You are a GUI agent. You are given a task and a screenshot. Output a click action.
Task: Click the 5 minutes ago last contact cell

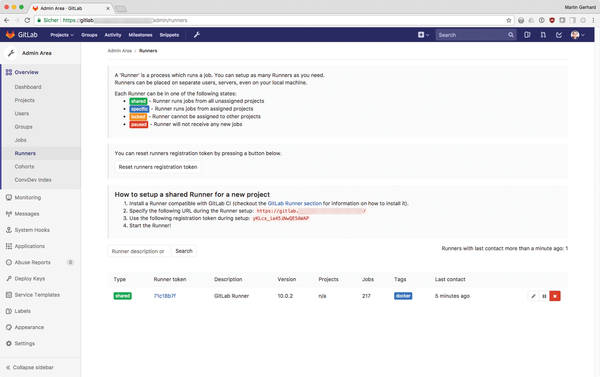[x=452, y=296]
